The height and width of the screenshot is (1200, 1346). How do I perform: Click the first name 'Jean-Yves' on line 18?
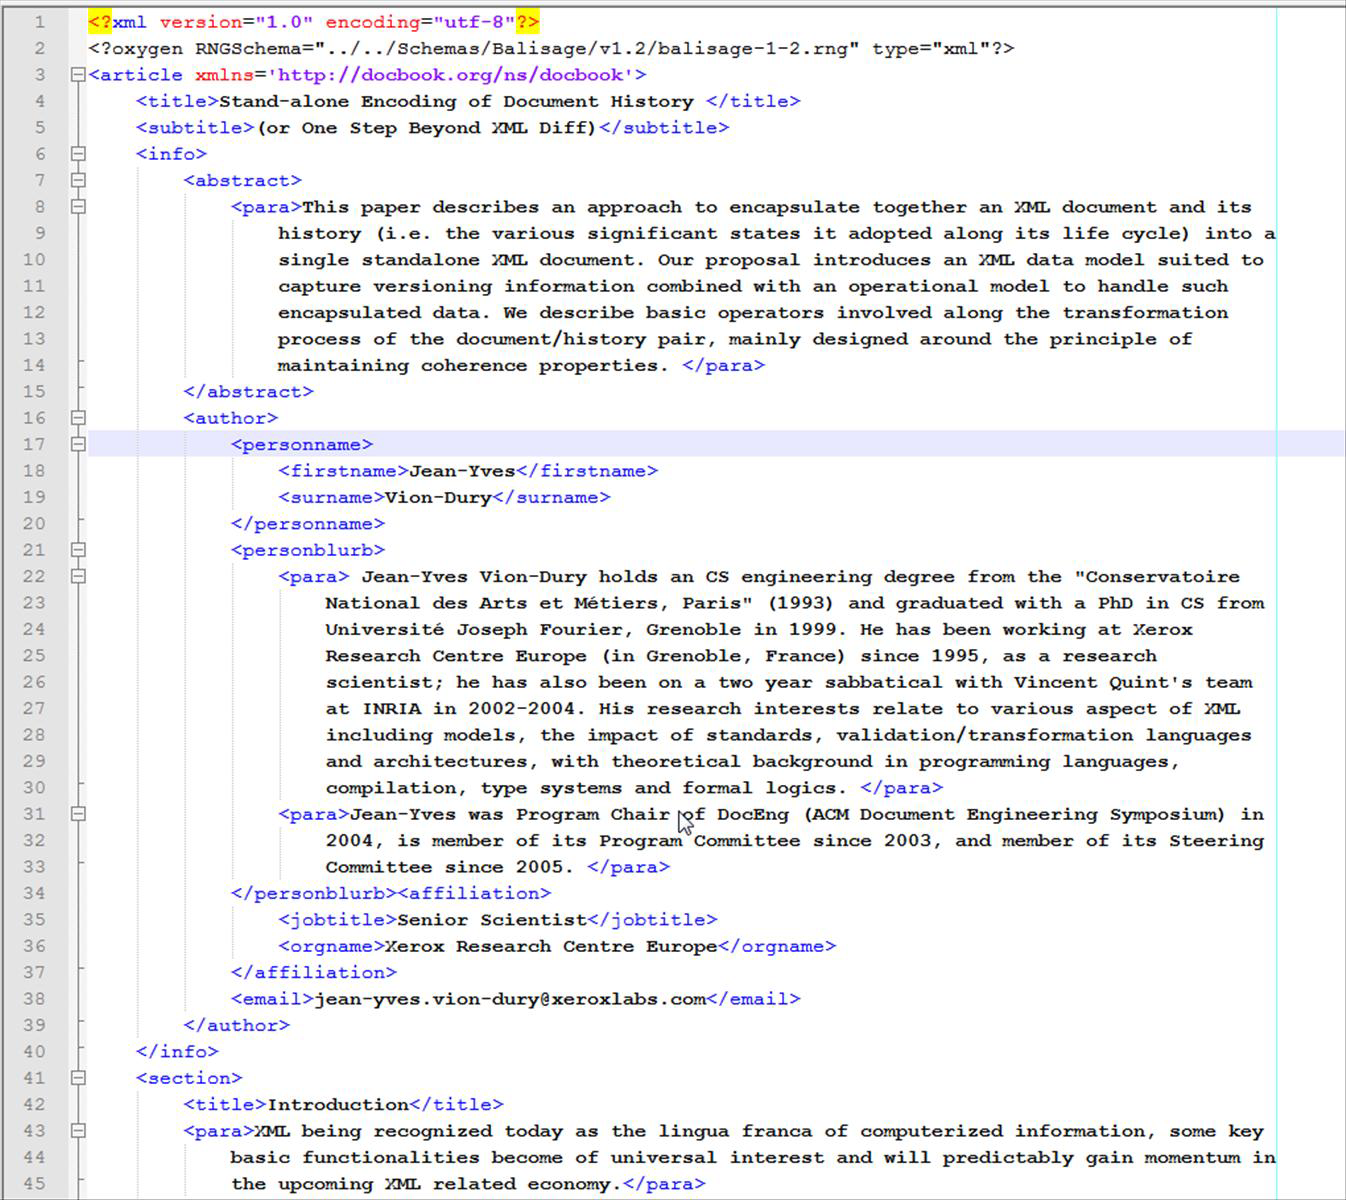(x=462, y=471)
